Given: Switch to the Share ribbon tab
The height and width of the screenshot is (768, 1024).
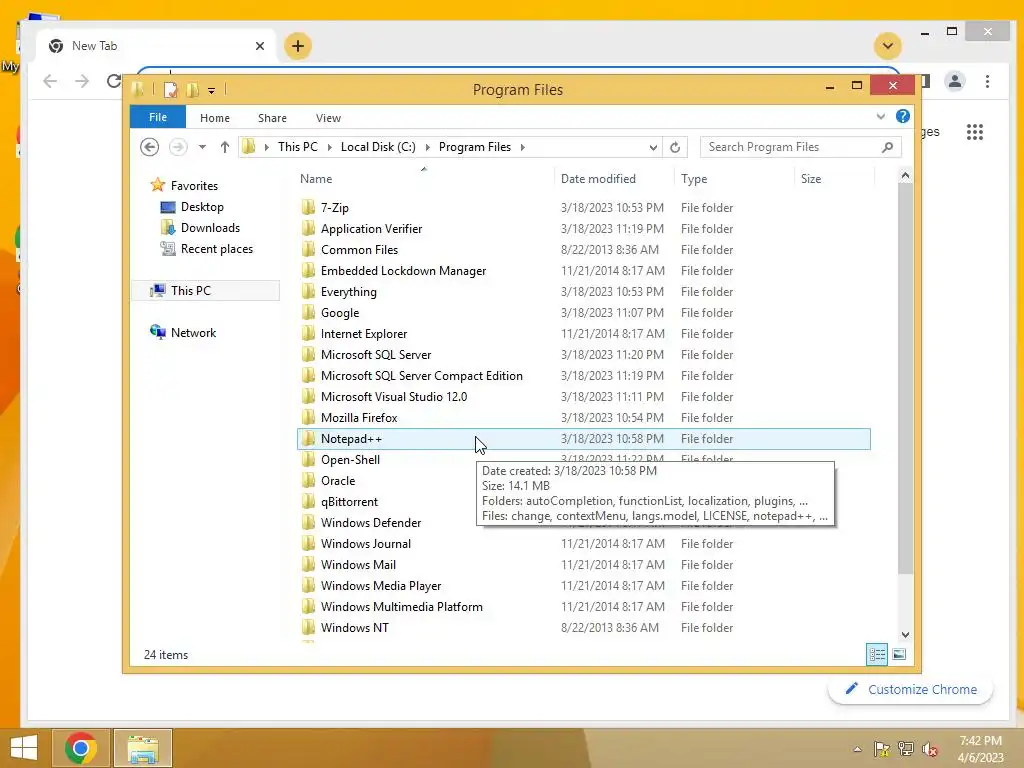Looking at the screenshot, I should point(272,118).
